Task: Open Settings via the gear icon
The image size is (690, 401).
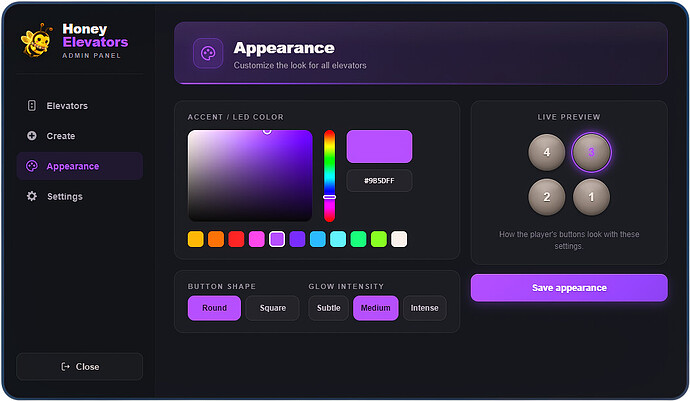Action: pos(32,196)
